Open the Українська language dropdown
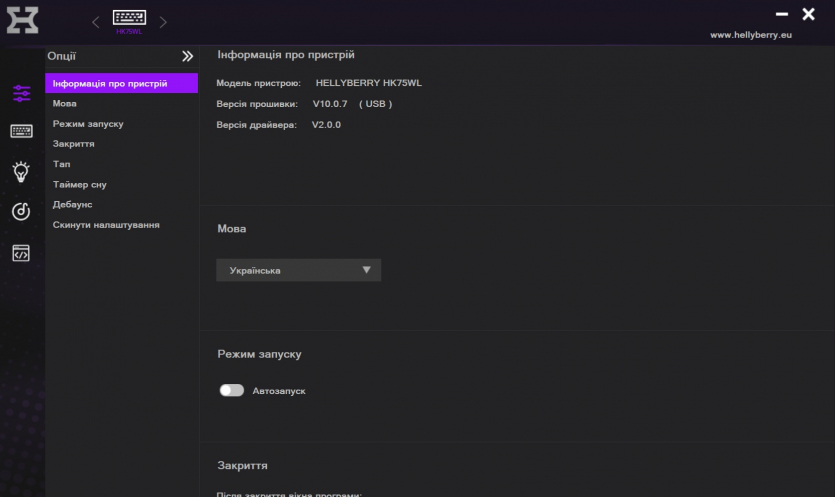 pos(298,270)
